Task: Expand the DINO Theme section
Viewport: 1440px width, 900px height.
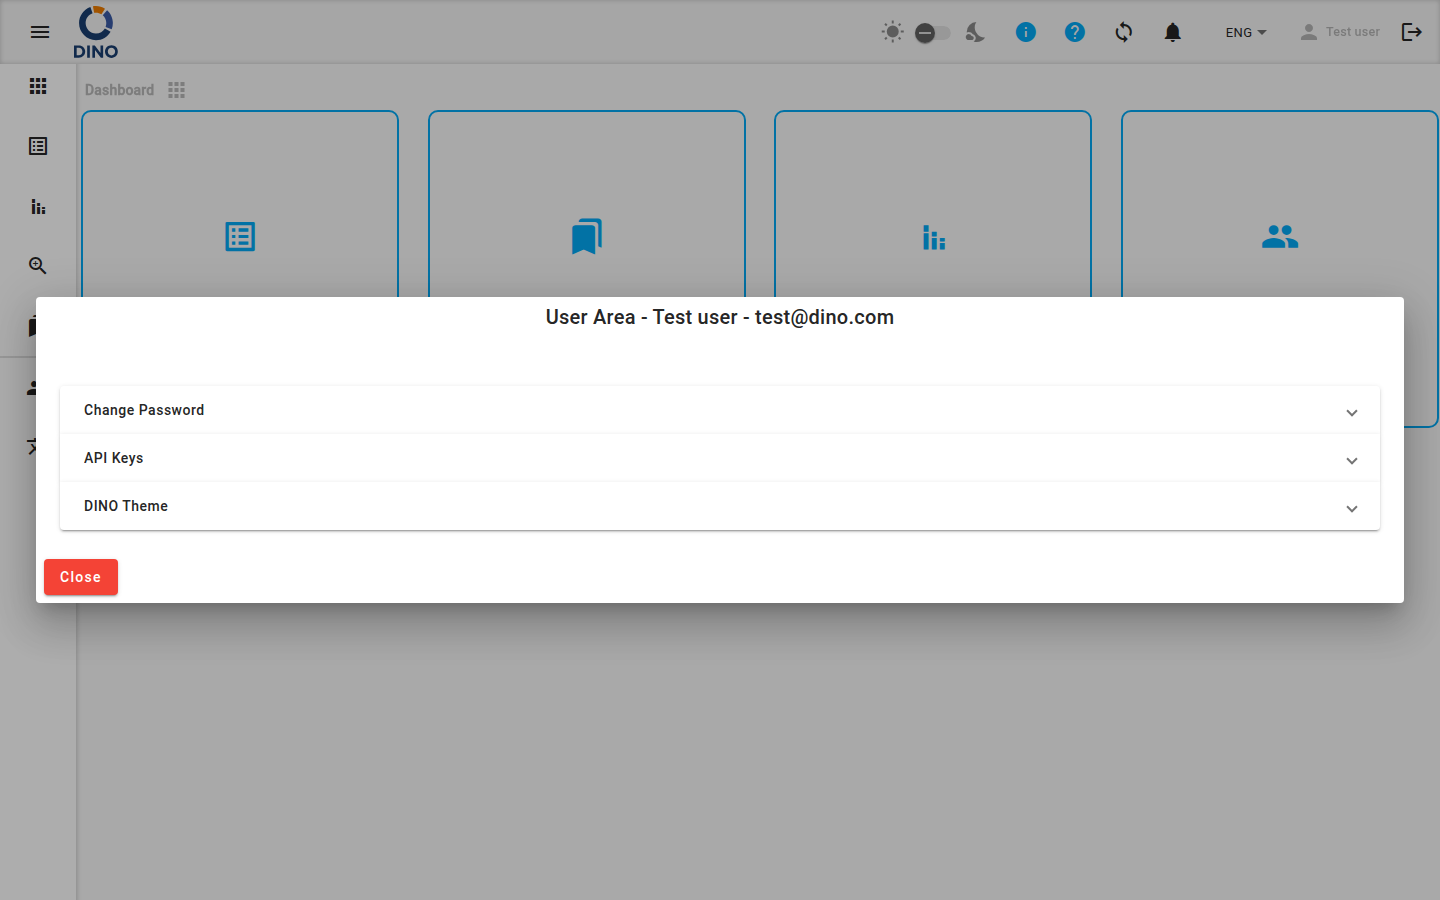Action: 720,506
